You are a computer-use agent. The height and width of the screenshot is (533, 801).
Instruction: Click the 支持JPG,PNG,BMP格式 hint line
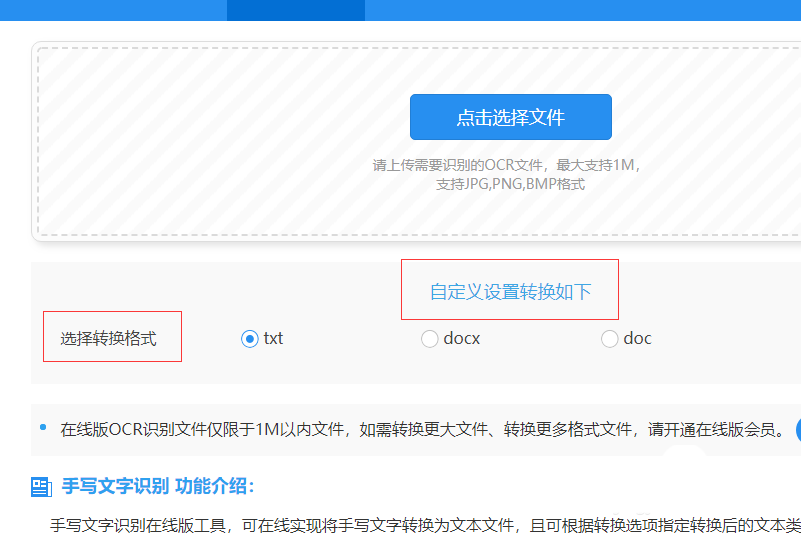click(x=510, y=184)
